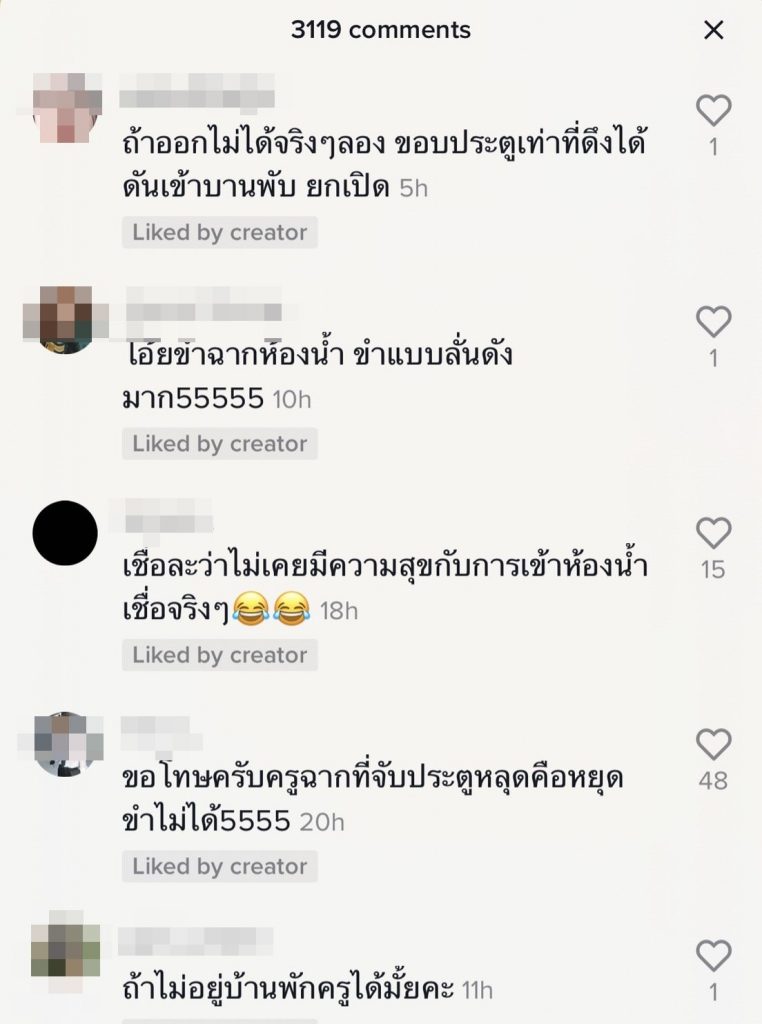Like the comment with 15 likes
Image resolution: width=762 pixels, height=1024 pixels.
pos(714,532)
